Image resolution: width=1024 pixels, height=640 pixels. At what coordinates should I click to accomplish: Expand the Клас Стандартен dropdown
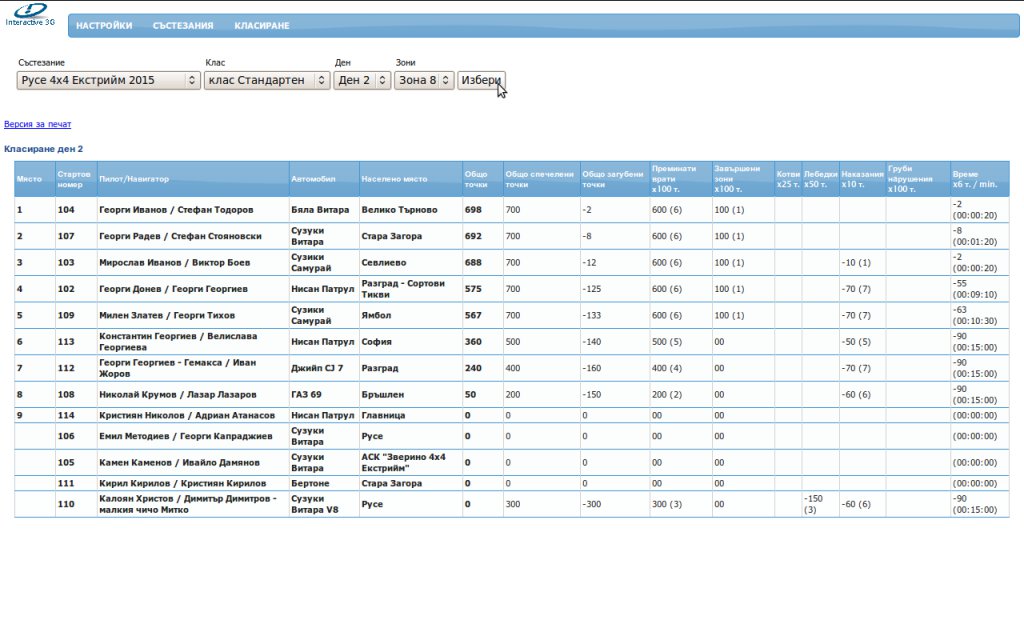pyautogui.click(x=267, y=80)
